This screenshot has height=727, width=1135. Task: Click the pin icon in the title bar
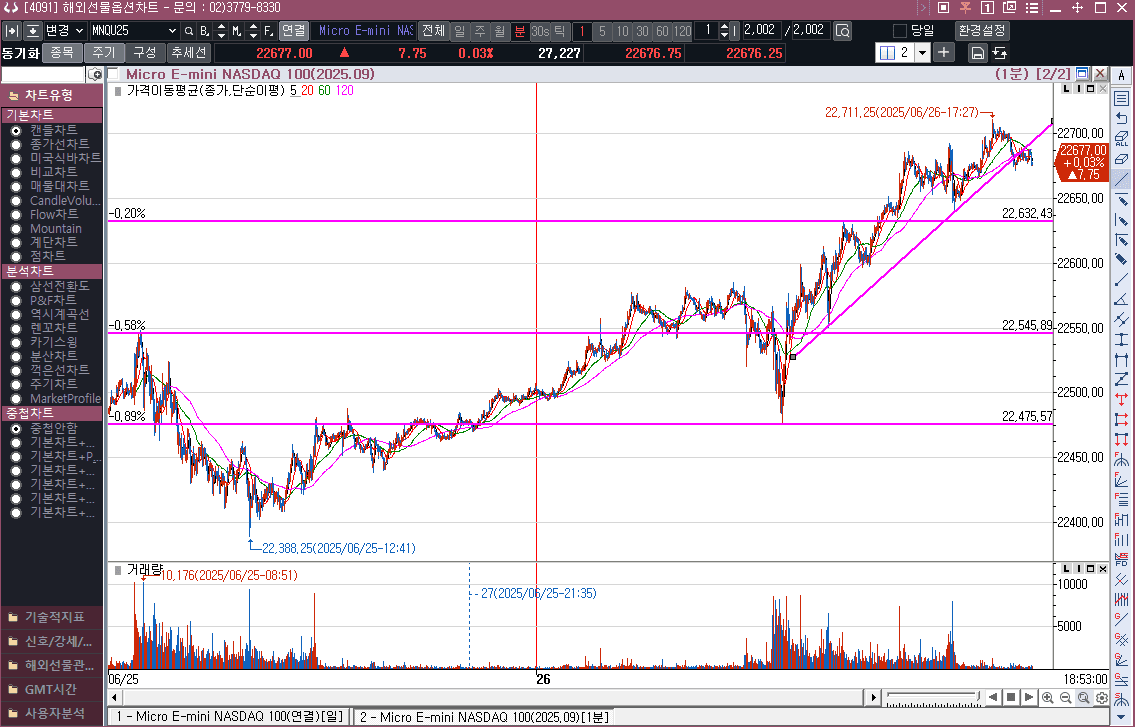965,8
